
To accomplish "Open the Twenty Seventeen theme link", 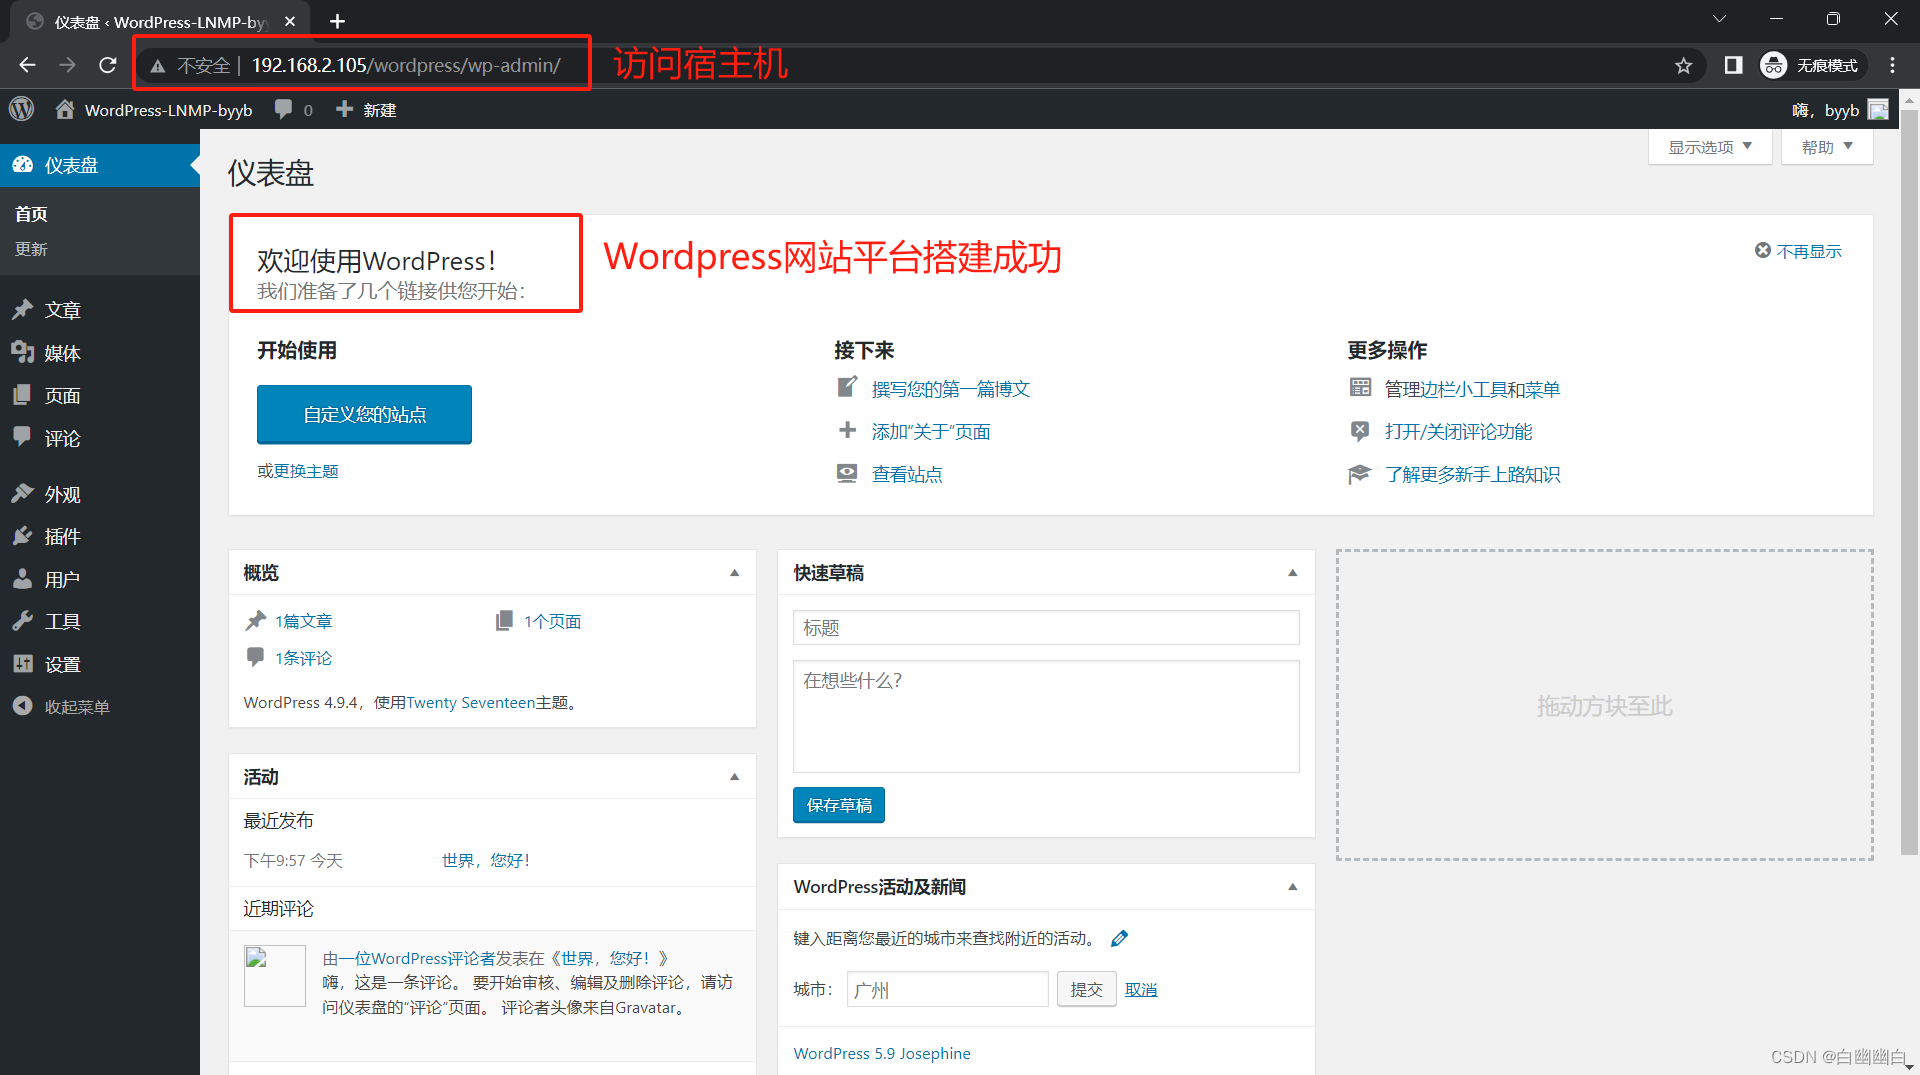I will click(470, 702).
